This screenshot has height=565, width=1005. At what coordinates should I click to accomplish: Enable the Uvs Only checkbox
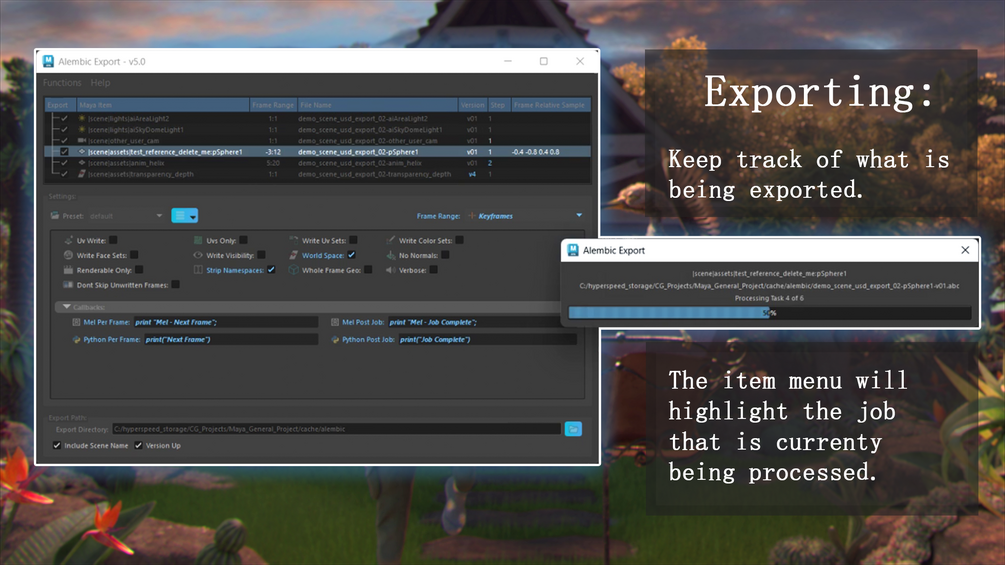point(244,240)
